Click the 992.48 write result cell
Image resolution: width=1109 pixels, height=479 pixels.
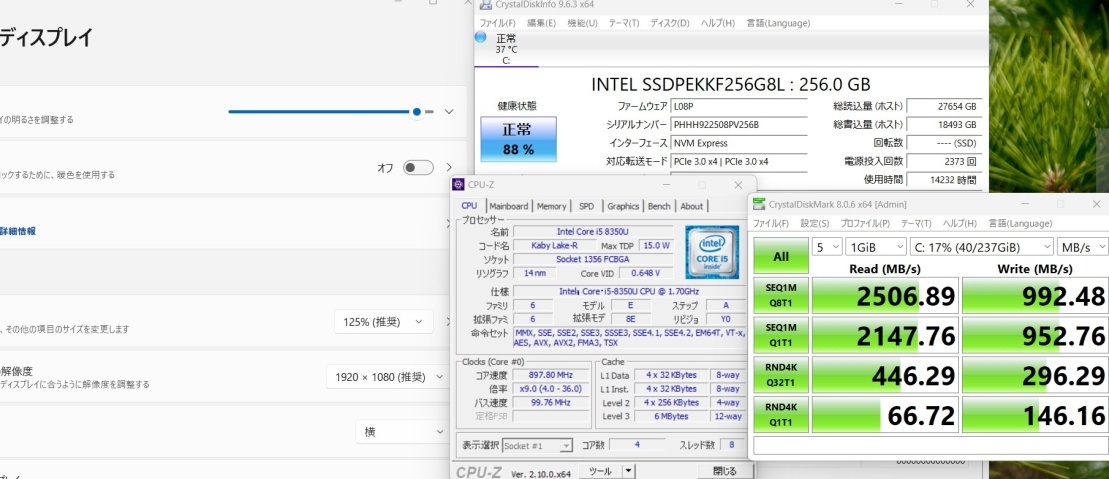(1035, 296)
